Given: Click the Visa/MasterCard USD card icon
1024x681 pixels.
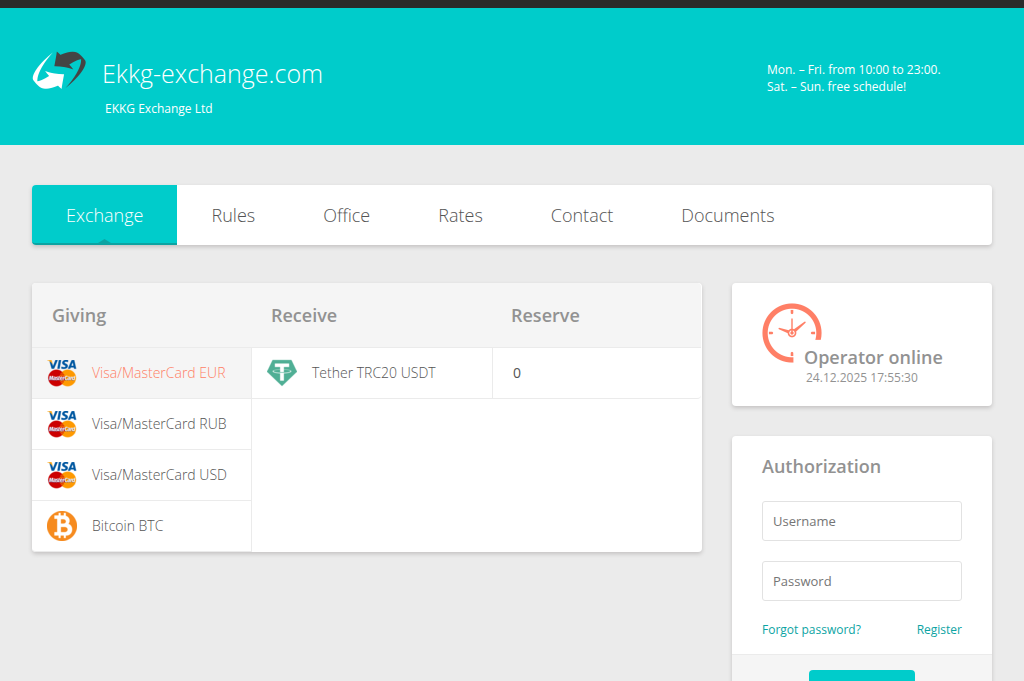Looking at the screenshot, I should click(61, 474).
